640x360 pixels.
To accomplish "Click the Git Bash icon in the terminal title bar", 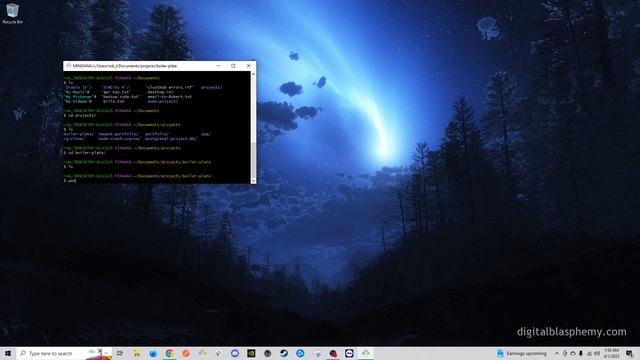I will tap(68, 66).
